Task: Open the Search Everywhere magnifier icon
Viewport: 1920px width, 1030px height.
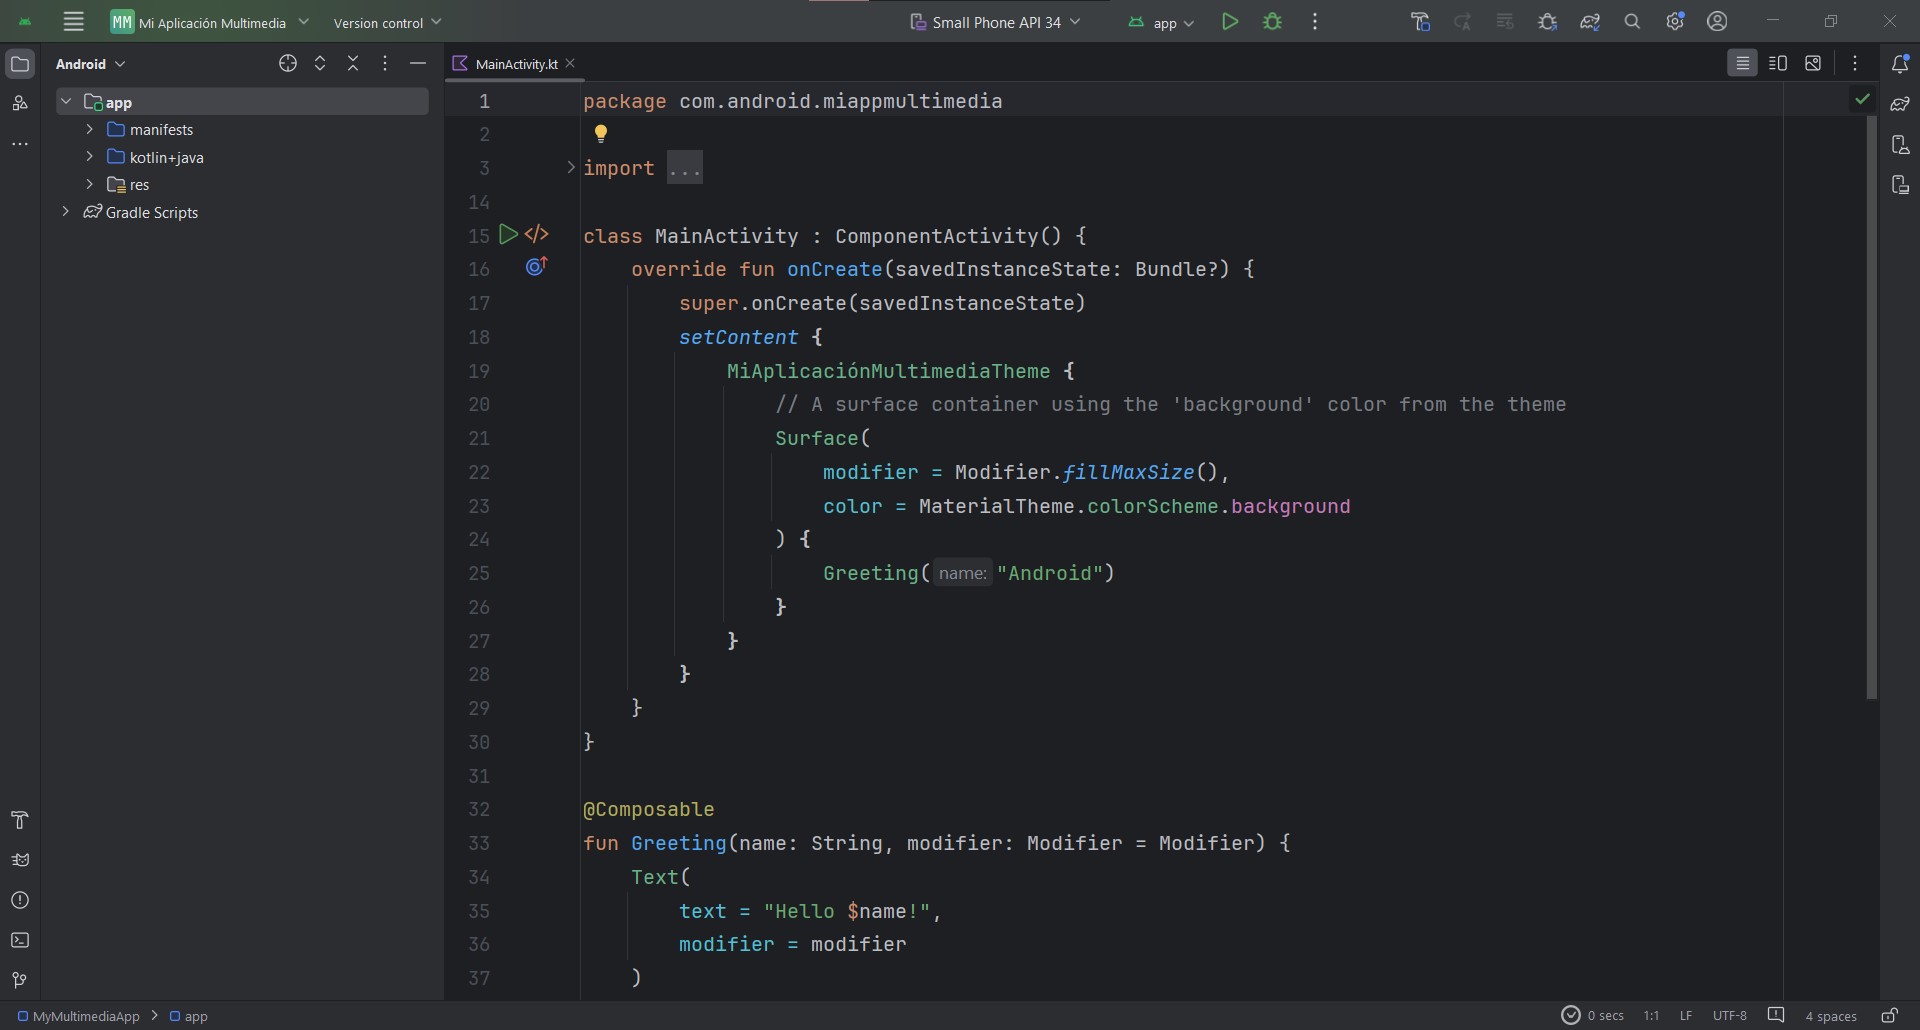Action: [x=1632, y=22]
